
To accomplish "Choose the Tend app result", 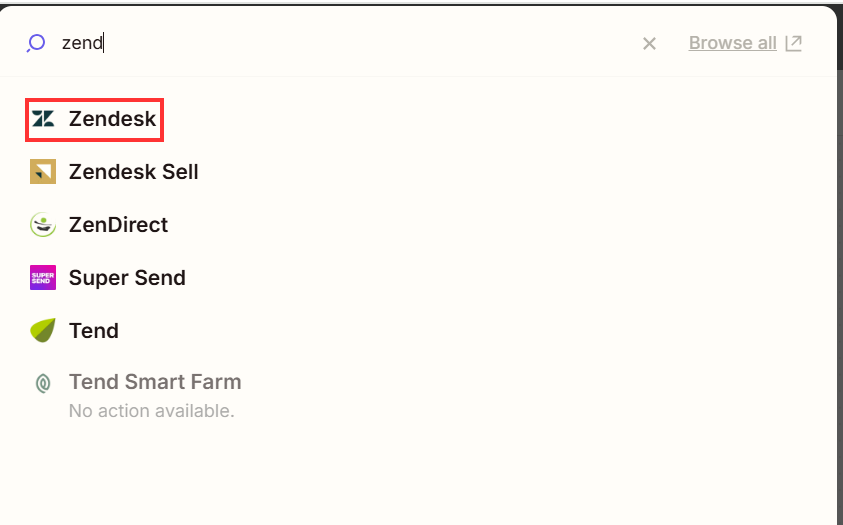I will pyautogui.click(x=94, y=331).
